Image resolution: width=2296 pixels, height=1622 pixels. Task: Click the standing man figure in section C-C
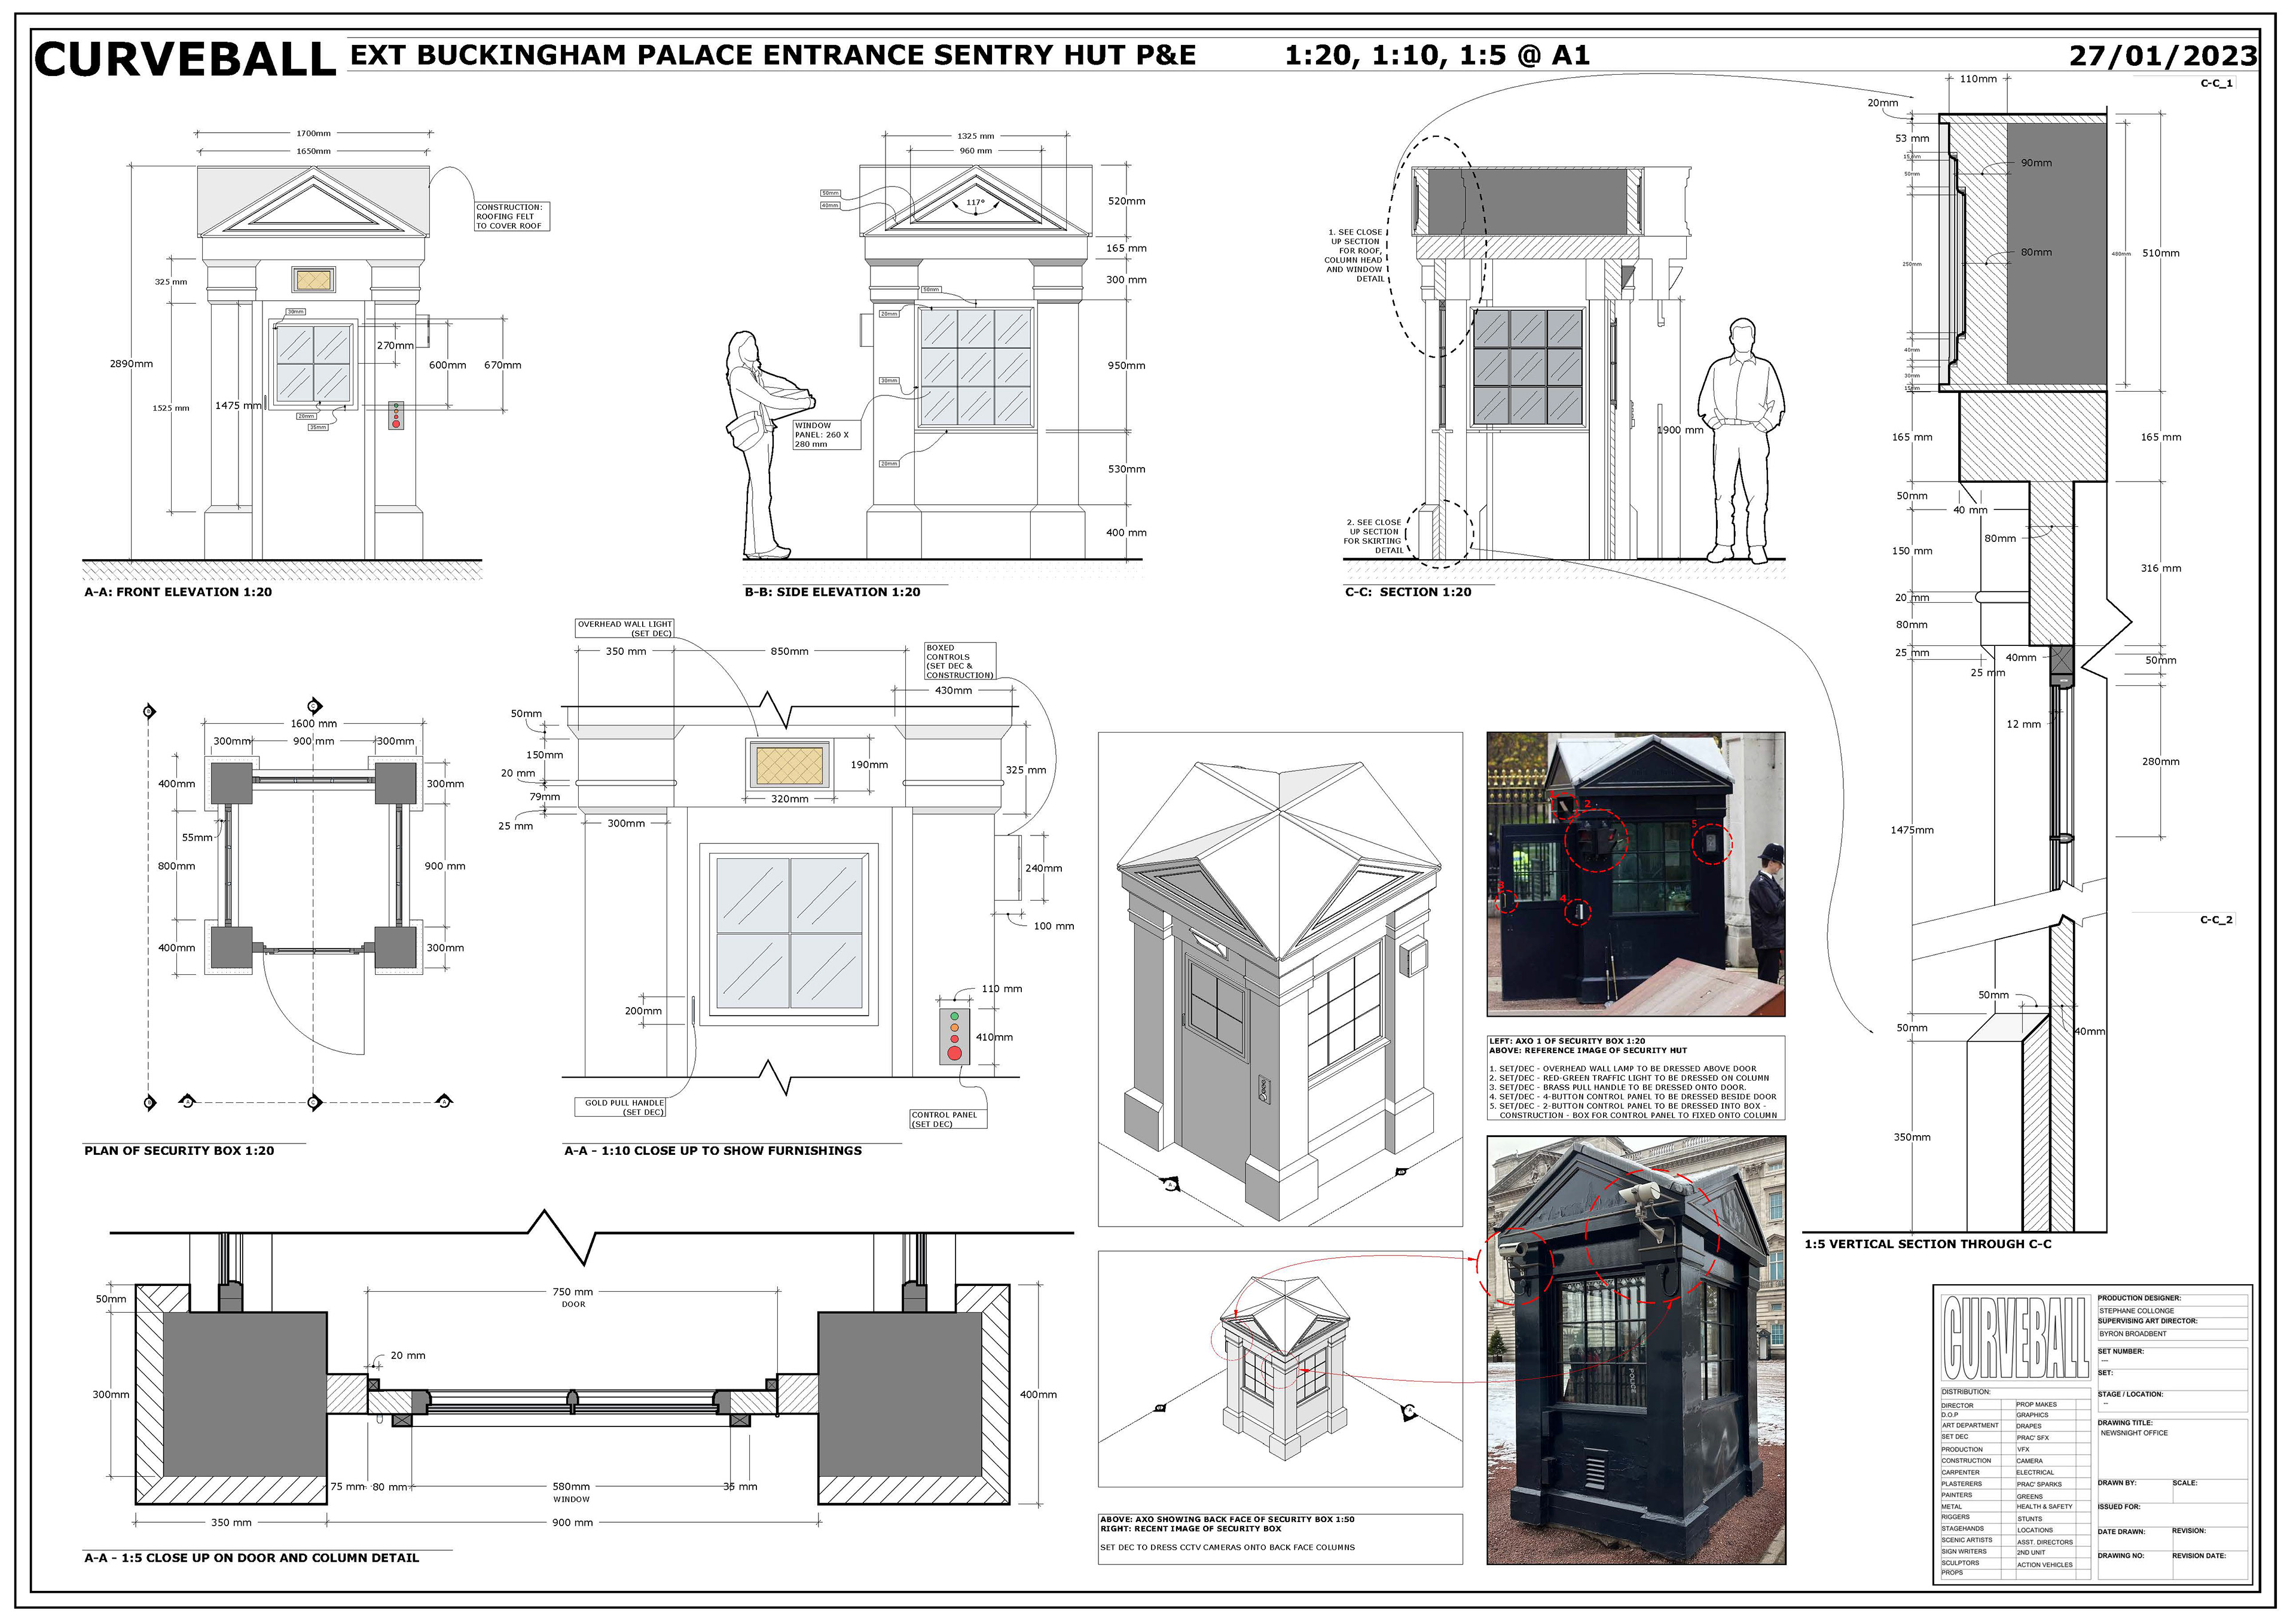1743,440
